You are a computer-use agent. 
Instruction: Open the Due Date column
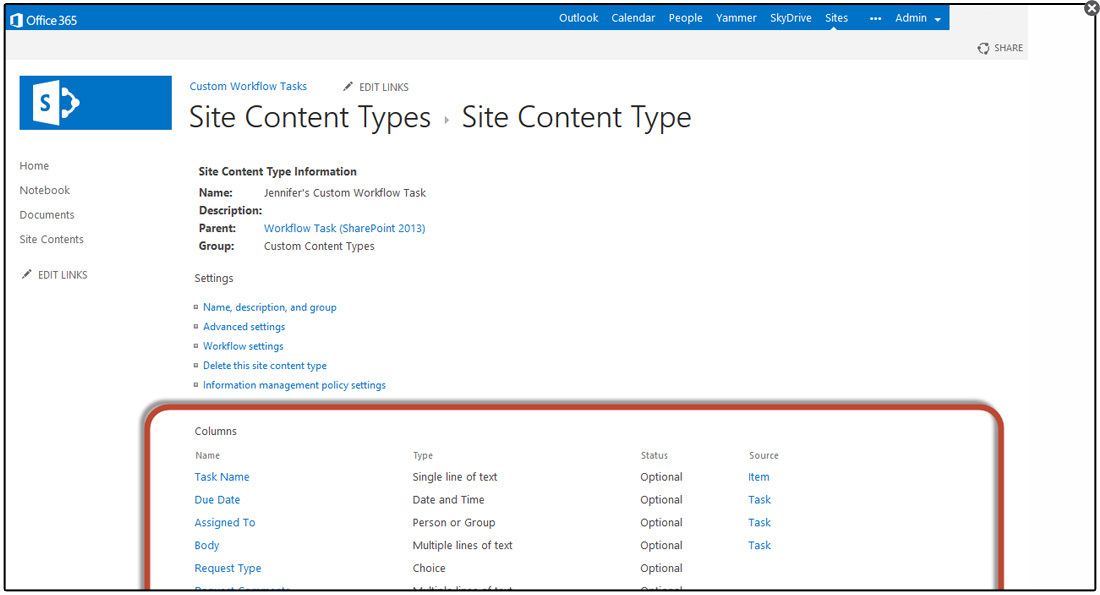click(x=217, y=500)
